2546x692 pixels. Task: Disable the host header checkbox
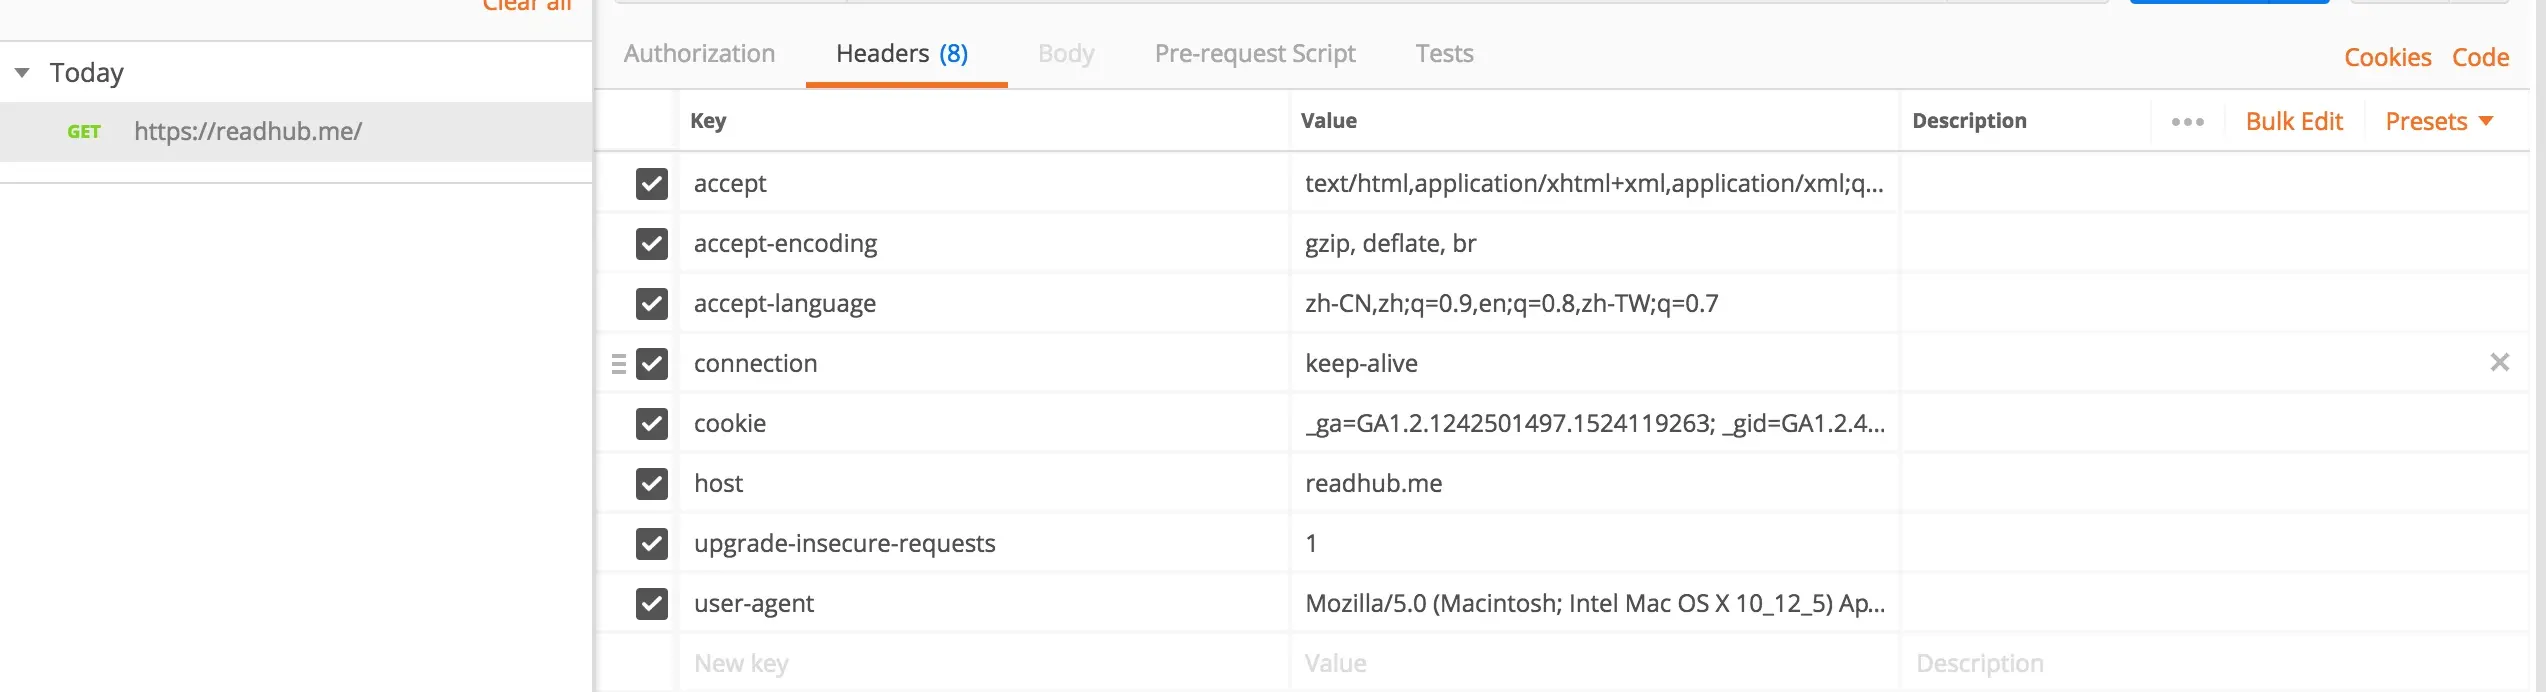pos(652,484)
